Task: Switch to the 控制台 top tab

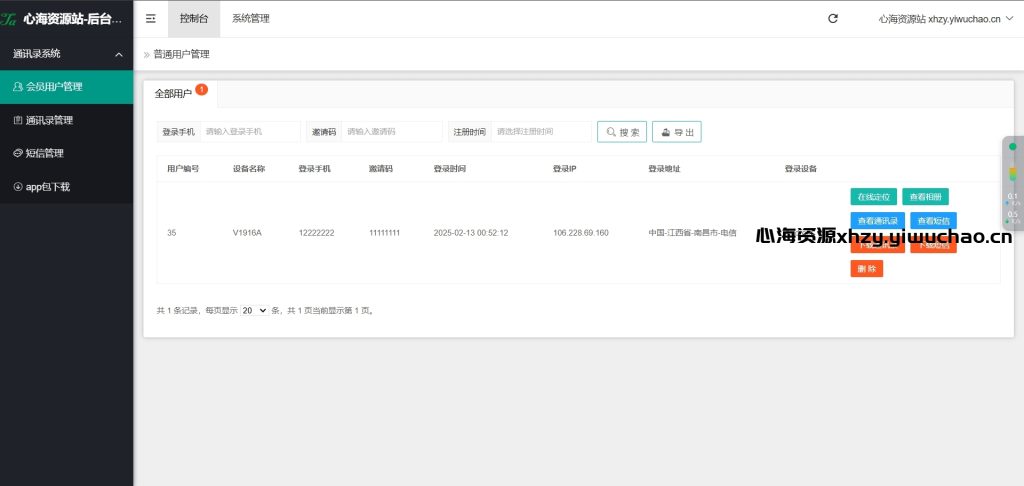Action: (194, 19)
